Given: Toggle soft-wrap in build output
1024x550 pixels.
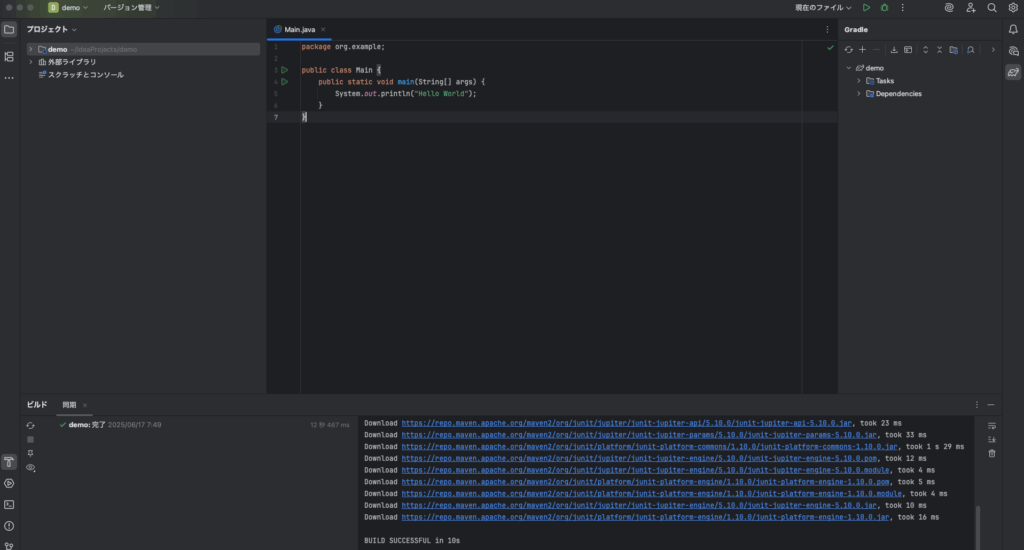Looking at the screenshot, I should click(991, 426).
